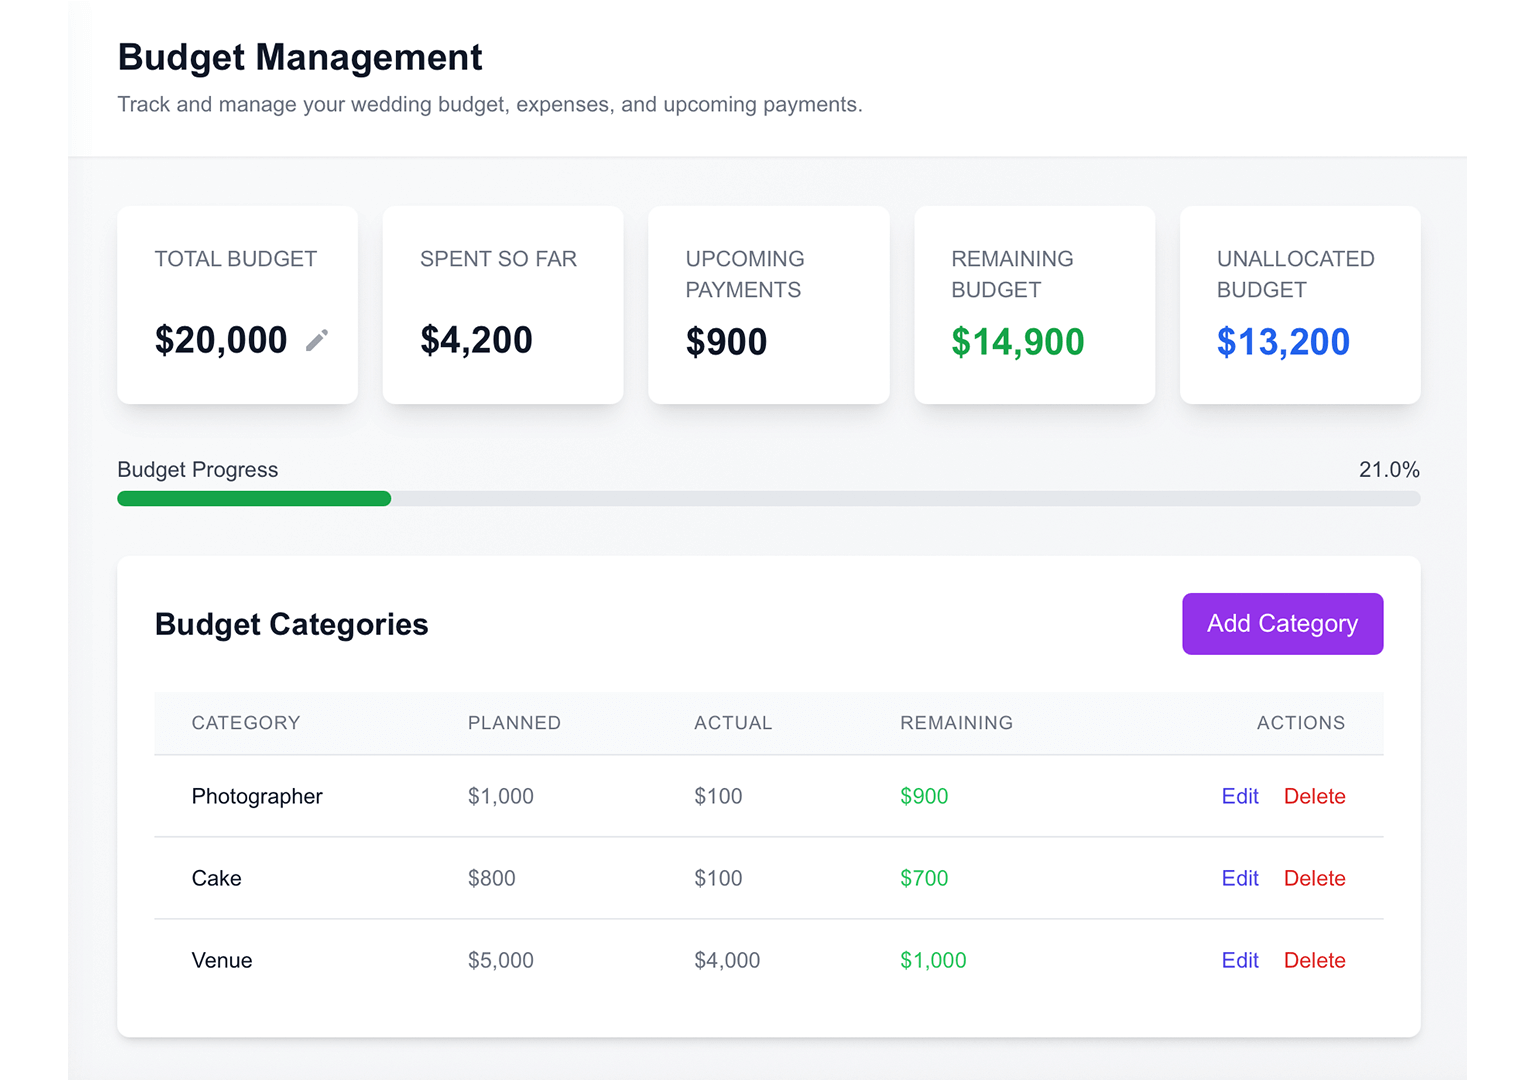Select the PLANNED column header

[514, 723]
